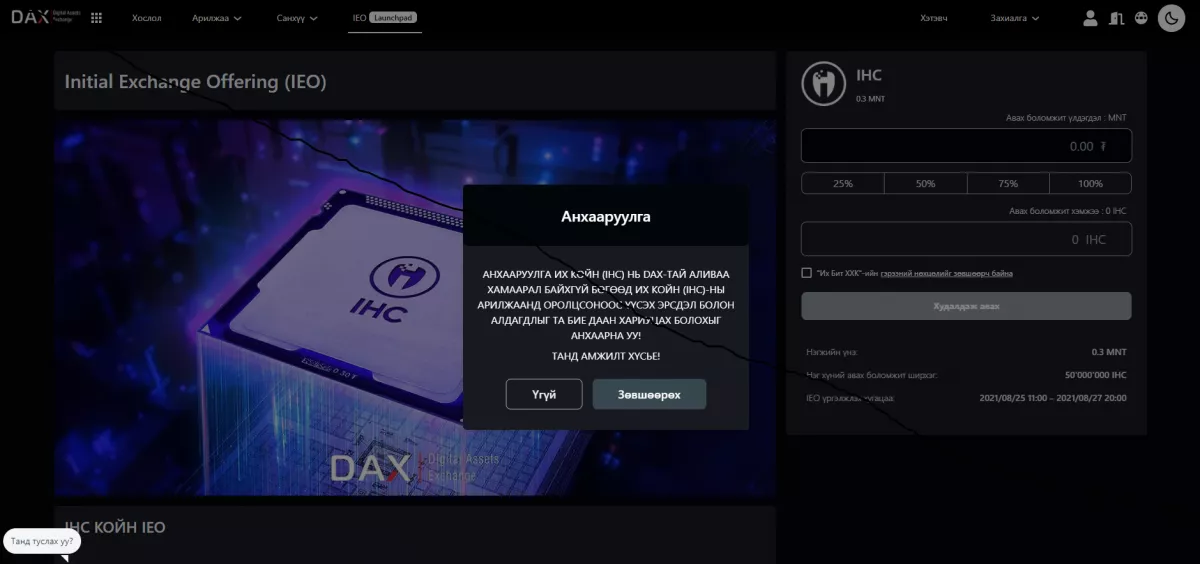Click the 'ІНС КОЙН IEO' section heading

tap(115, 527)
